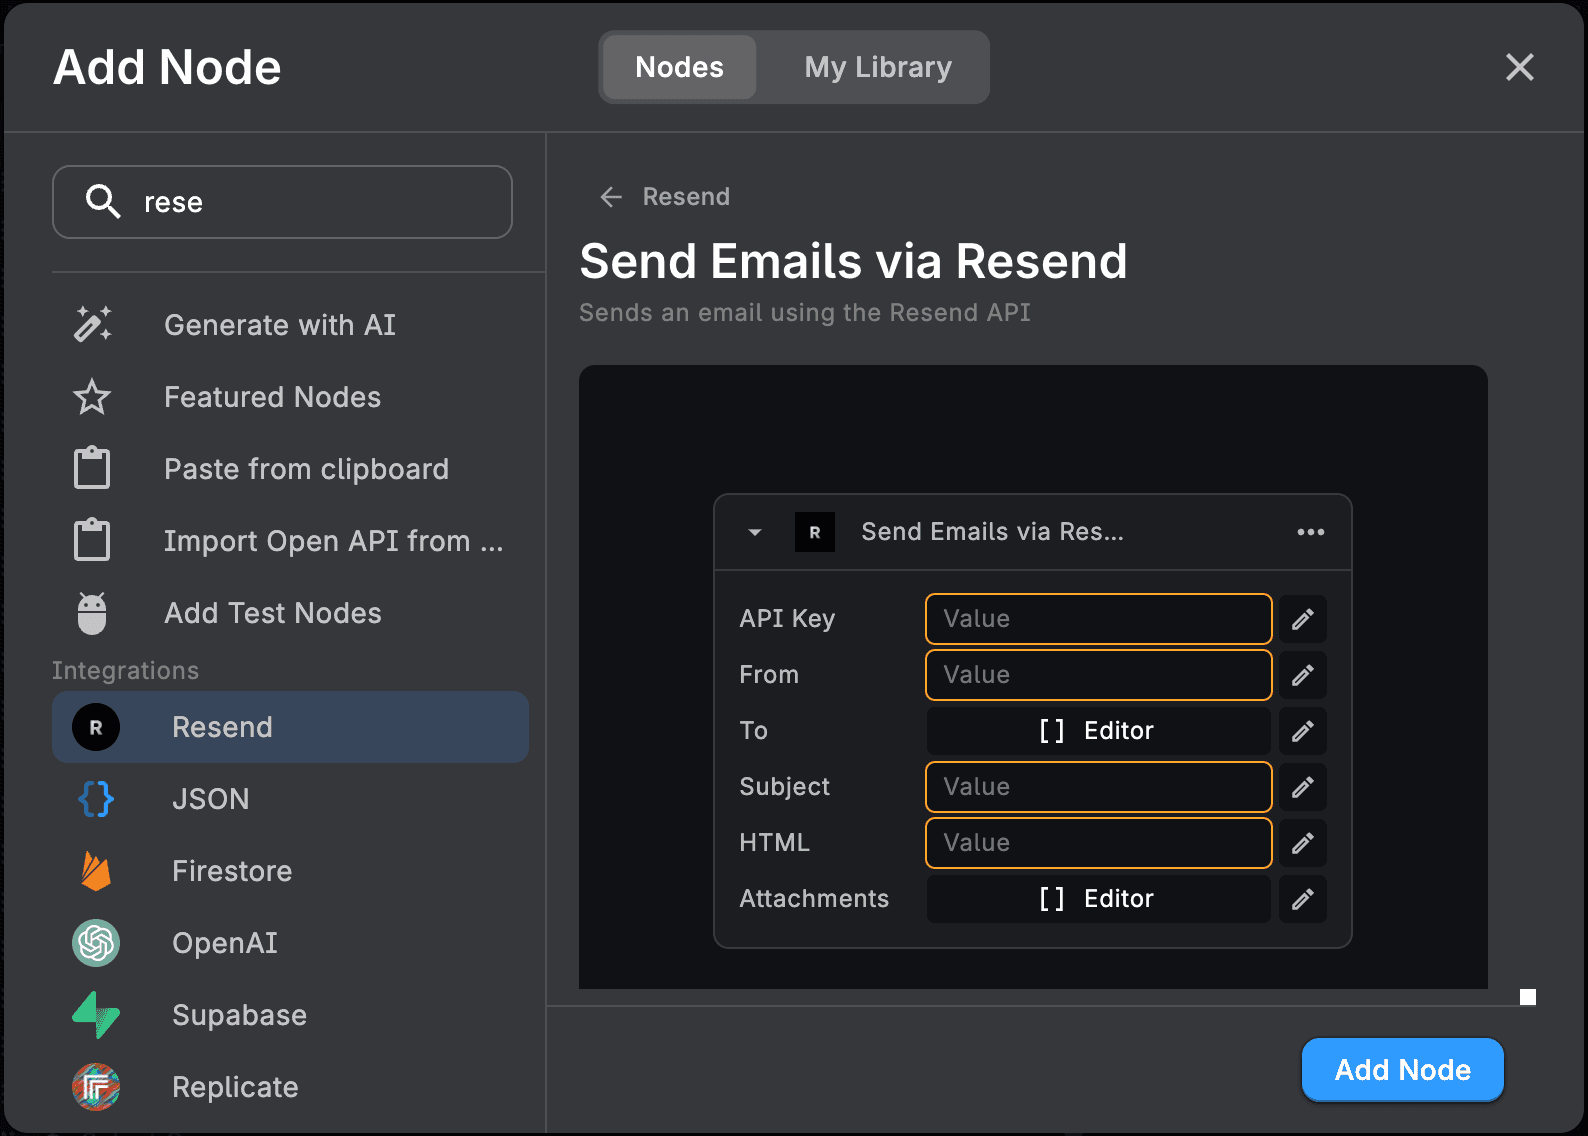Edit the API Key field with pencil icon
The image size is (1588, 1136).
click(x=1302, y=619)
